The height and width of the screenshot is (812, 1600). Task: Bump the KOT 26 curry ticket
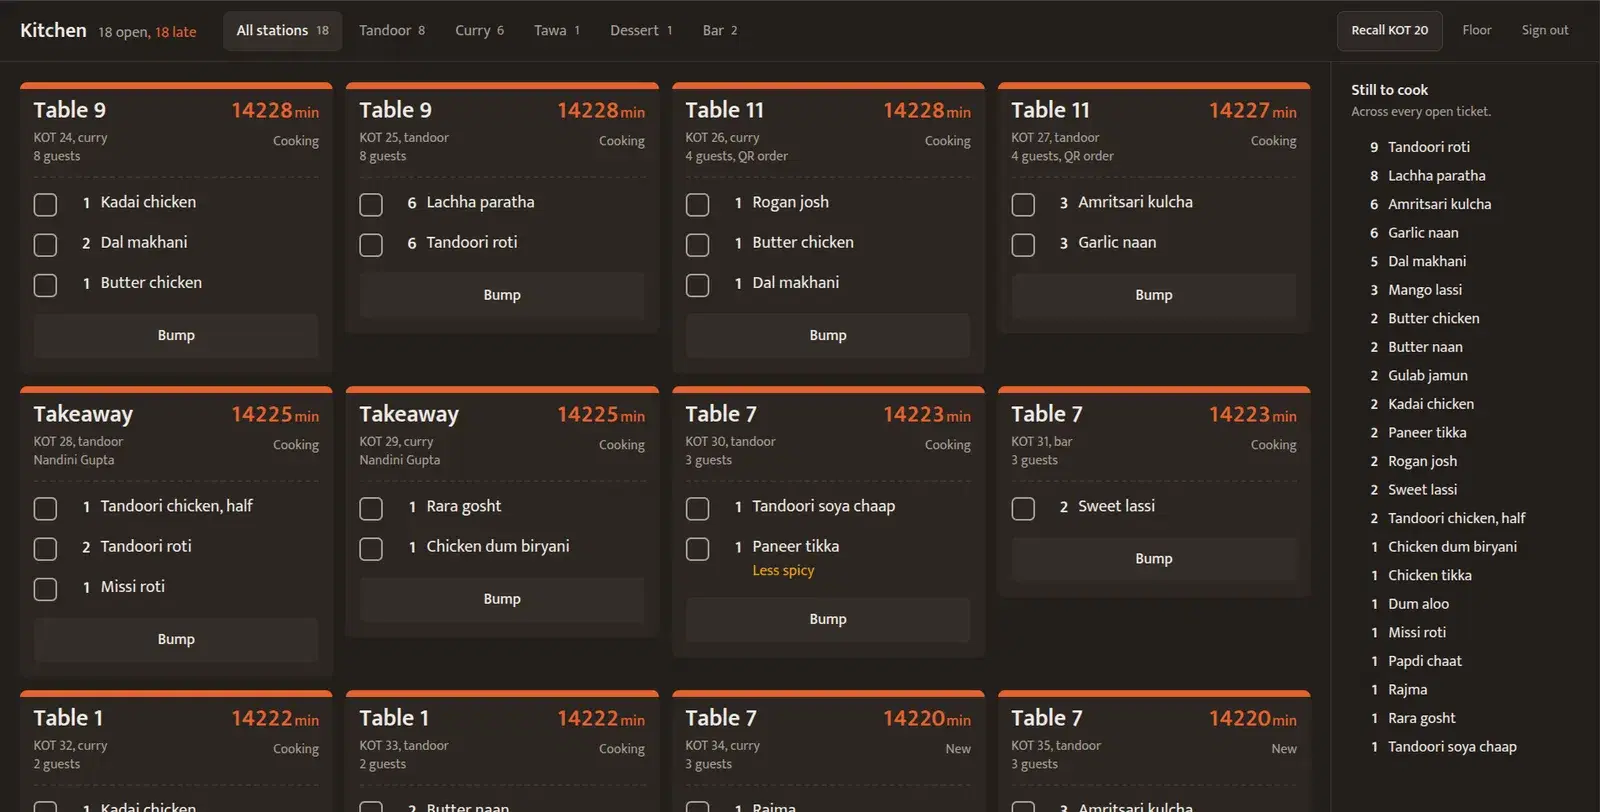pyautogui.click(x=828, y=336)
